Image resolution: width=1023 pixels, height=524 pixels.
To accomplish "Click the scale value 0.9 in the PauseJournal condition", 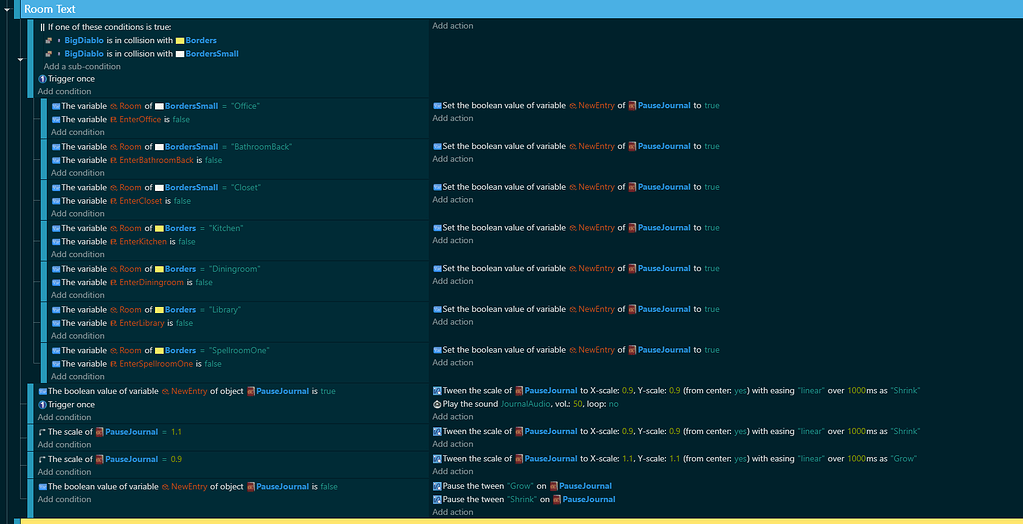I will point(176,459).
